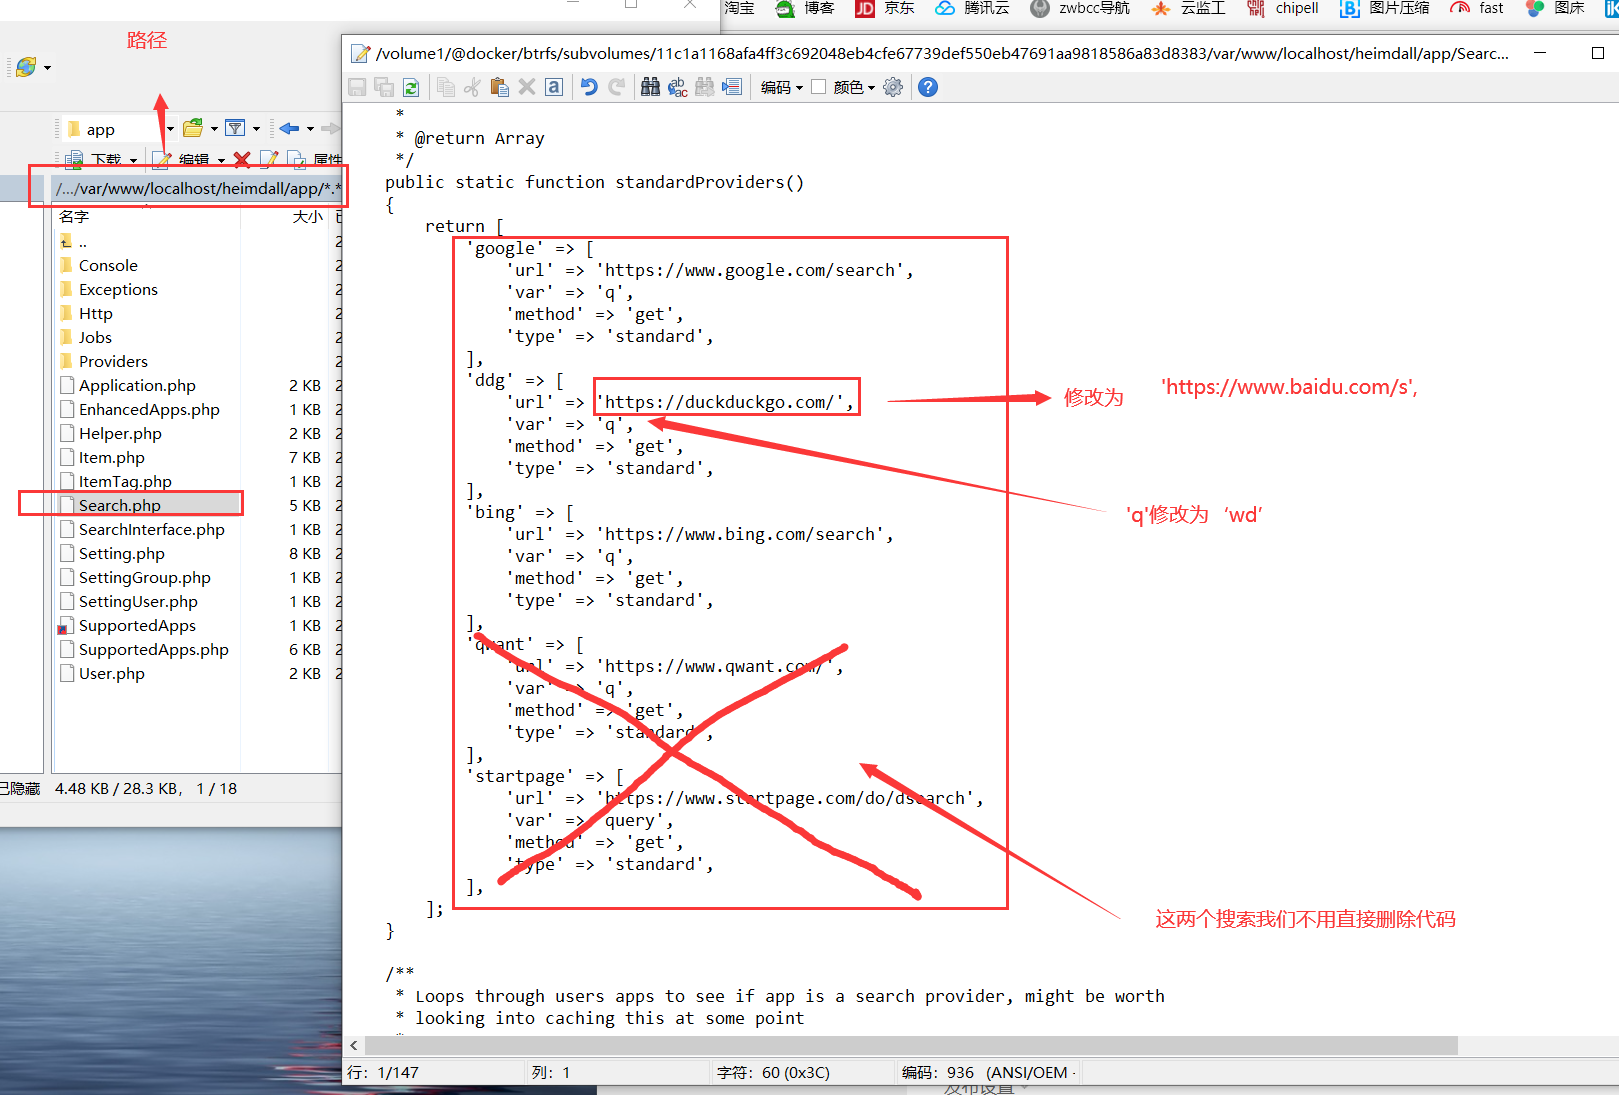
Task: Select the User.php file
Action: click(x=111, y=673)
